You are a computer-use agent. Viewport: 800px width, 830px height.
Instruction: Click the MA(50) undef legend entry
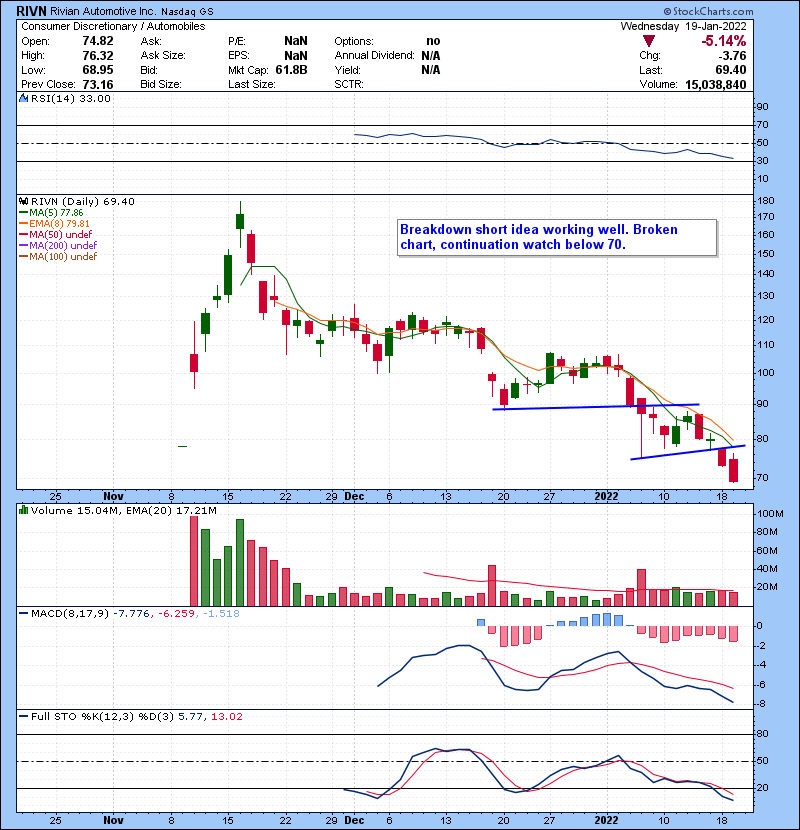56,234
